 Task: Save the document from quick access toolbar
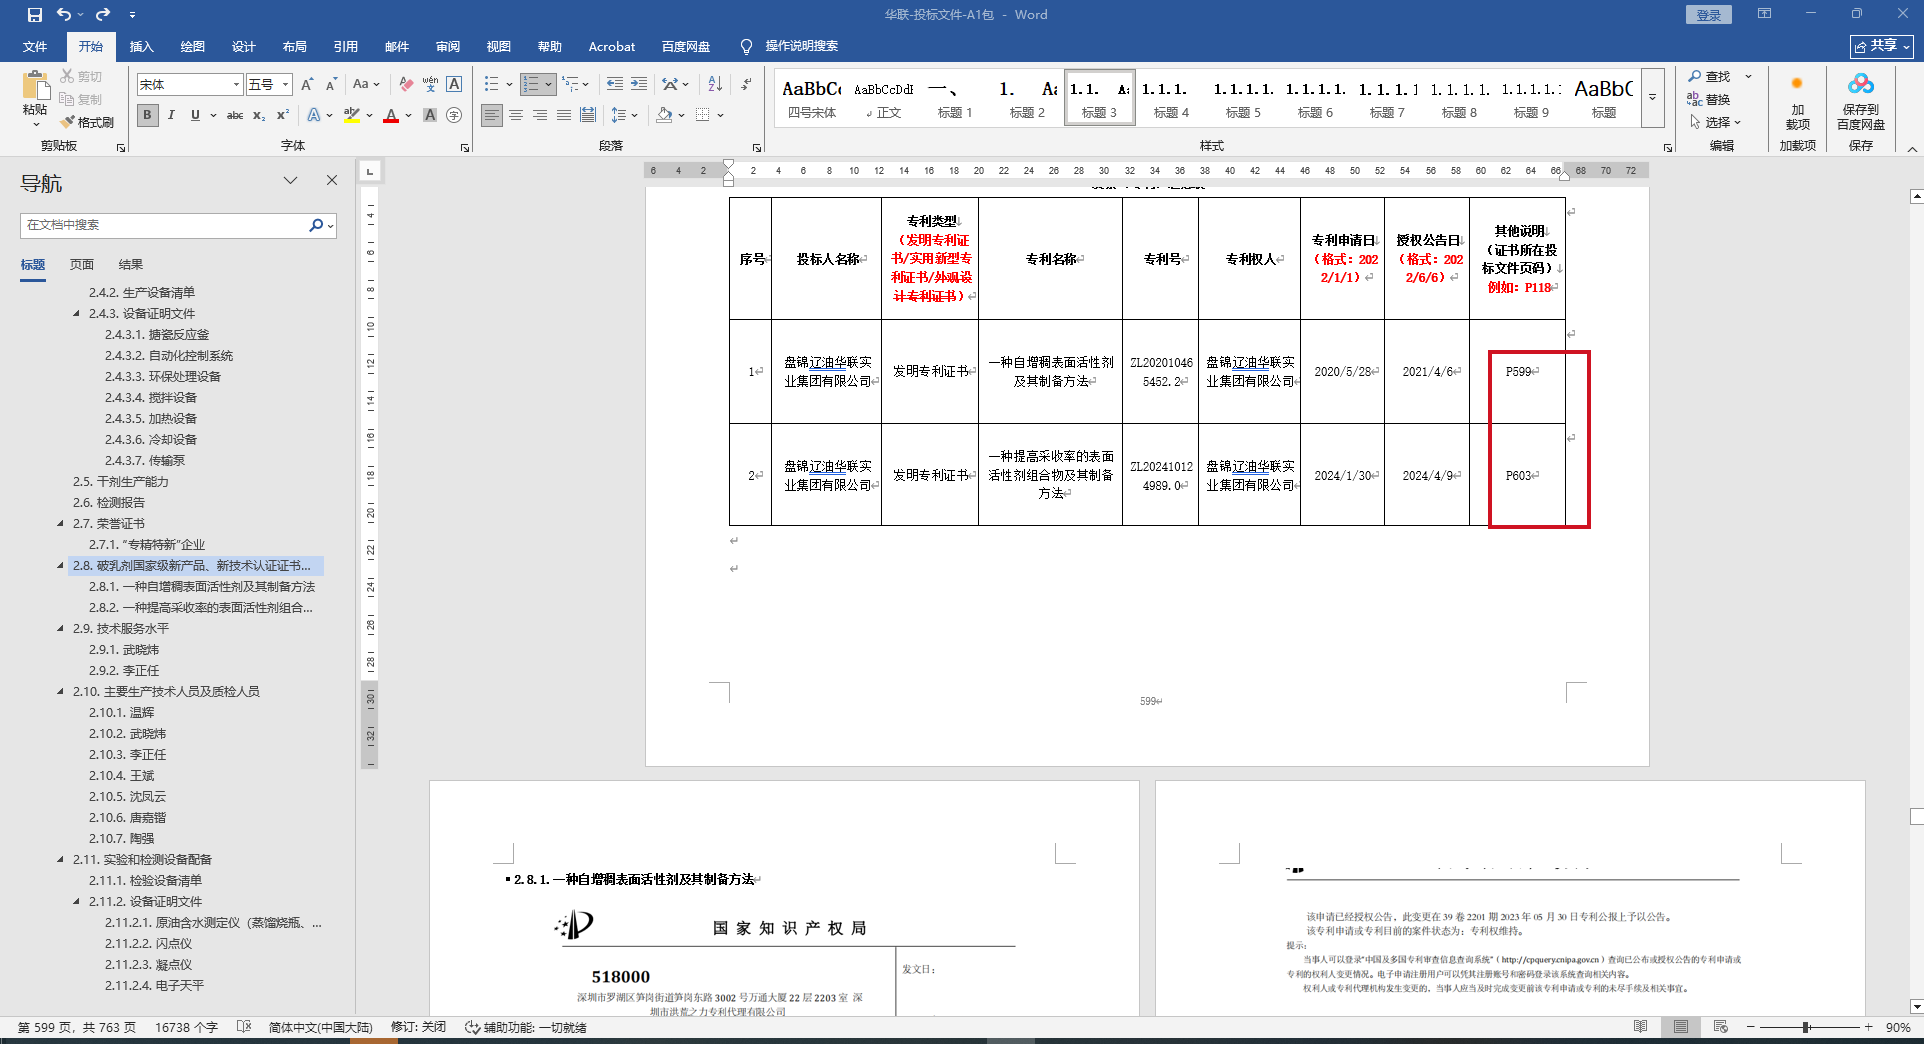[35, 15]
